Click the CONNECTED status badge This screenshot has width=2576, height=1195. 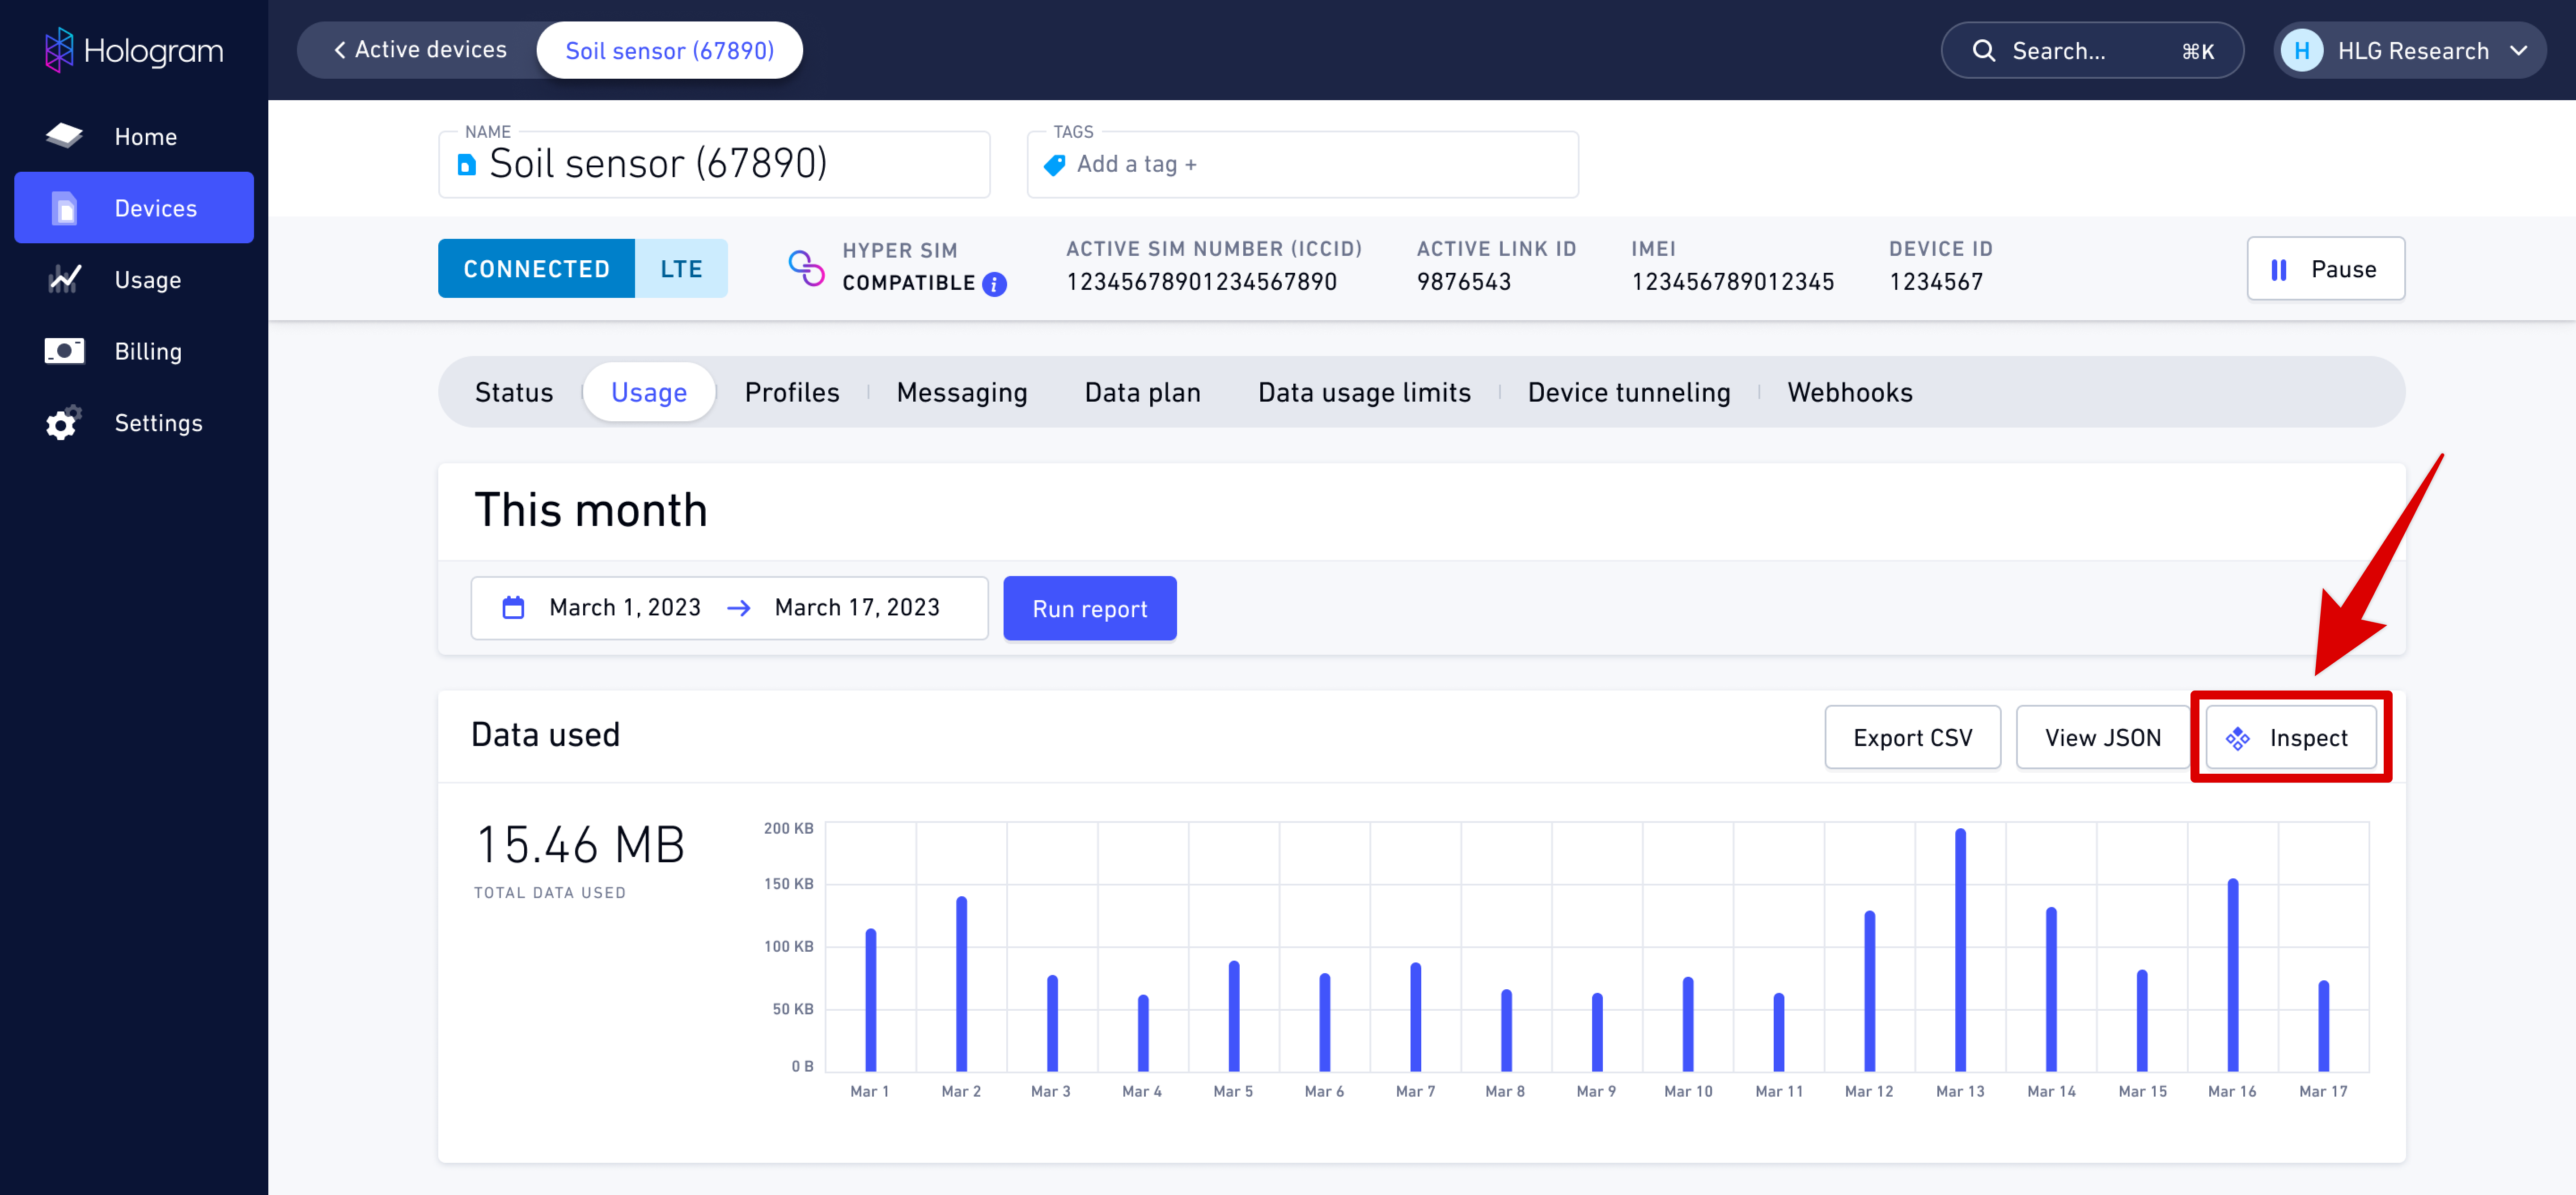click(x=536, y=268)
